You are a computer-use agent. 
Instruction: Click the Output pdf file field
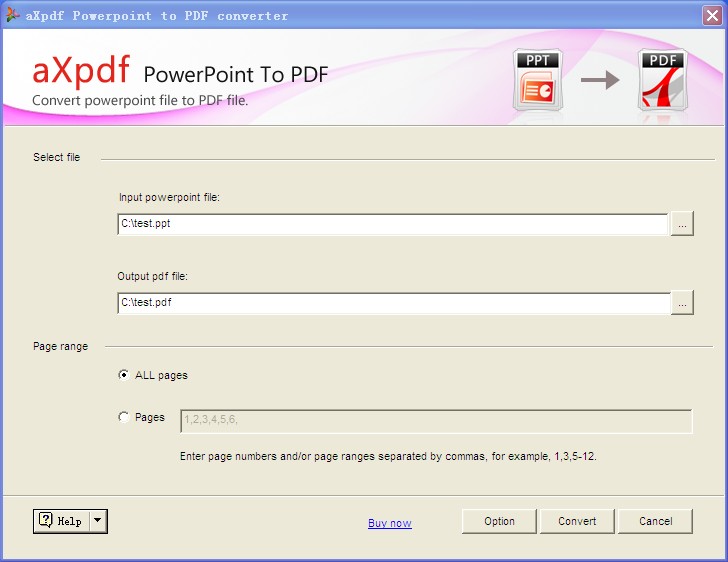(394, 303)
